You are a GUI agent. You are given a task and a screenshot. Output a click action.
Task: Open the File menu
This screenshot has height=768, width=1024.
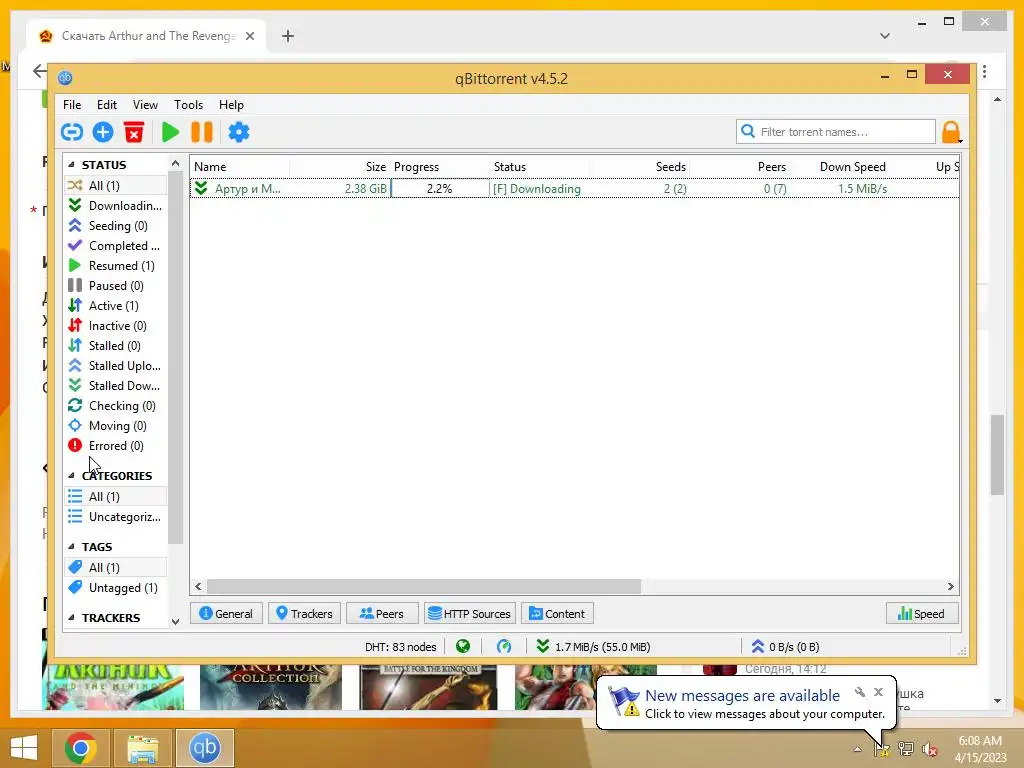point(72,104)
